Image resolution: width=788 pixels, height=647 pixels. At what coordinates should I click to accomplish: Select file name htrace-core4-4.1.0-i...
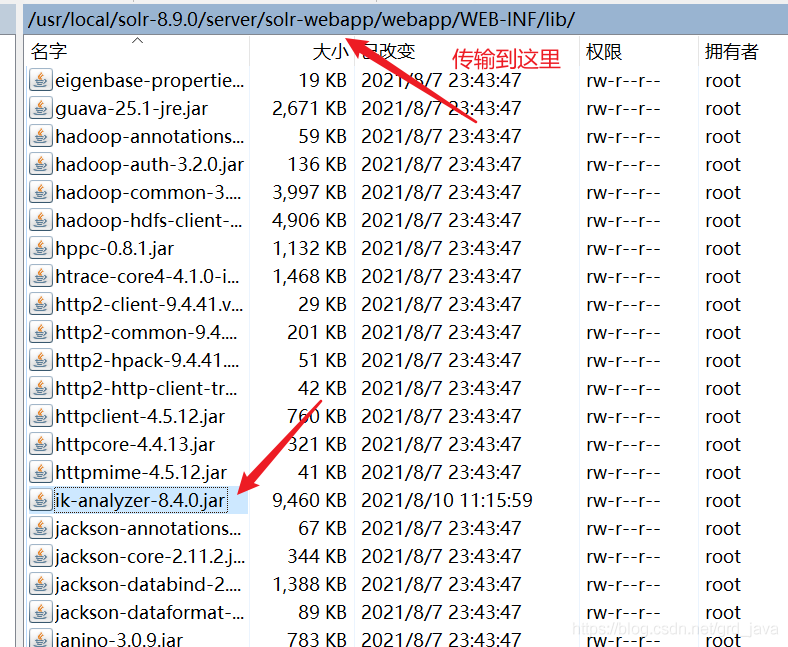(147, 277)
